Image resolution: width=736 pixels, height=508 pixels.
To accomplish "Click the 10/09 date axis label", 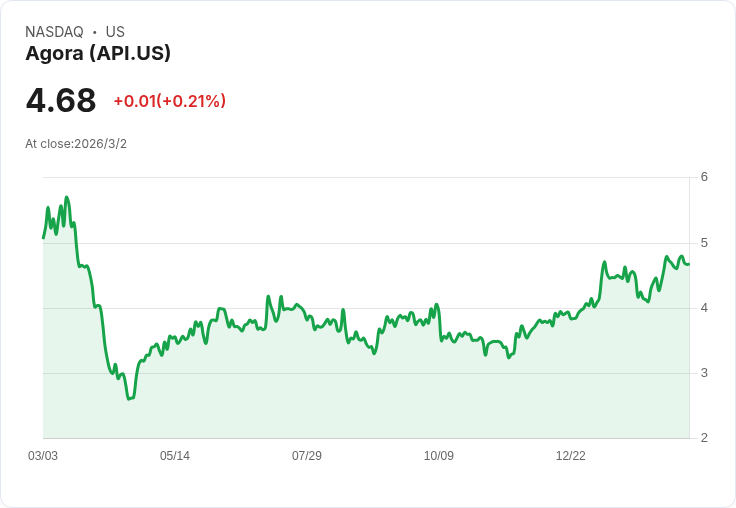I will (439, 456).
